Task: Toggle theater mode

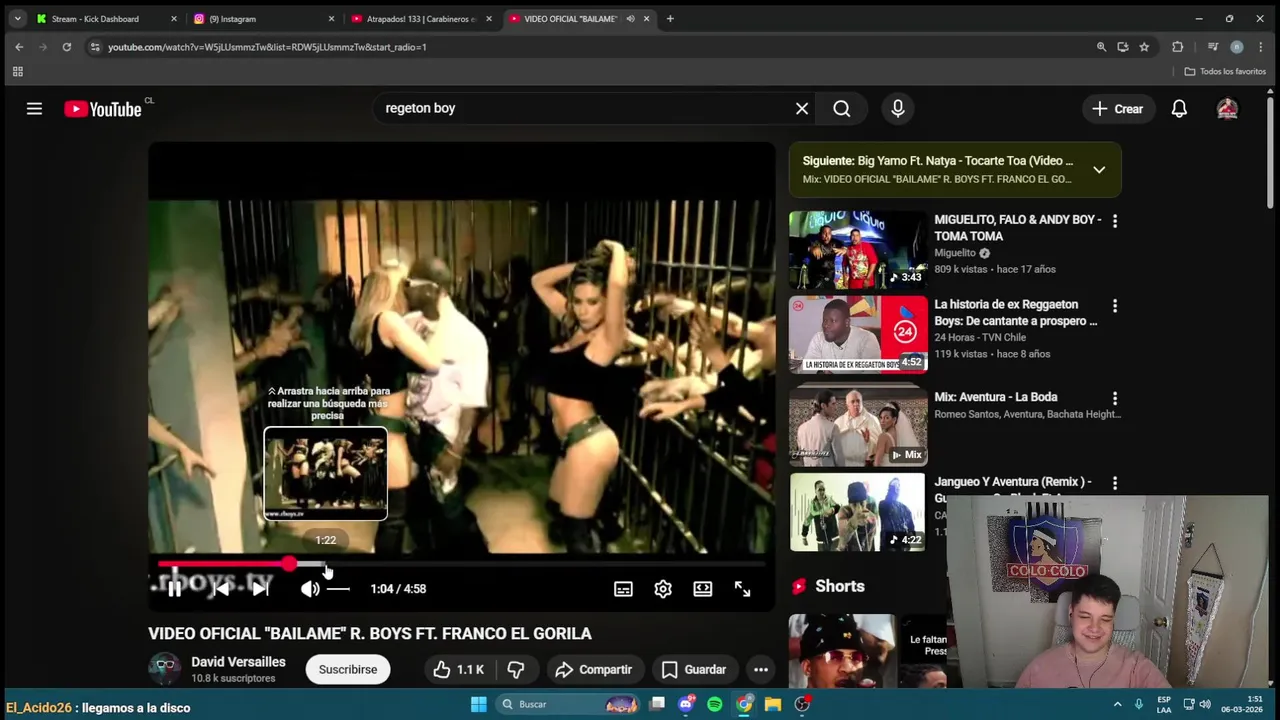Action: tap(703, 589)
